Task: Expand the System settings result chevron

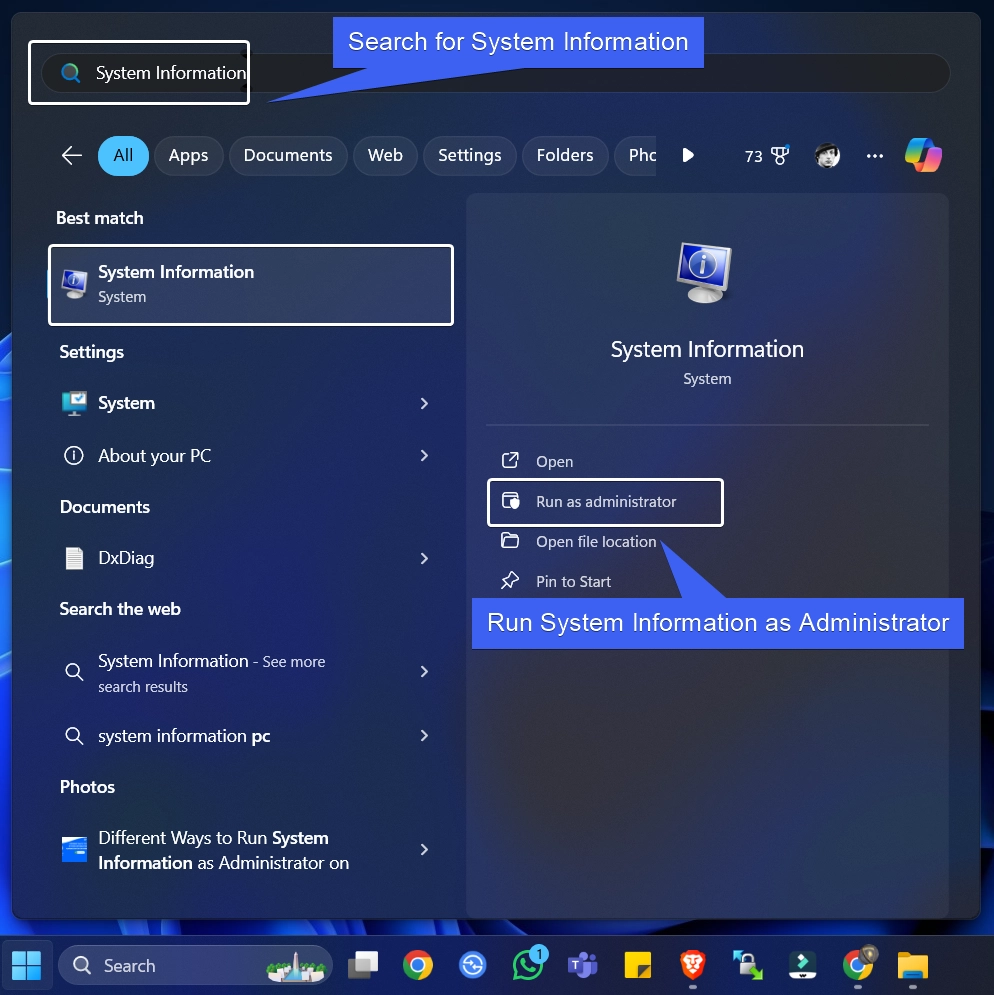Action: (424, 404)
